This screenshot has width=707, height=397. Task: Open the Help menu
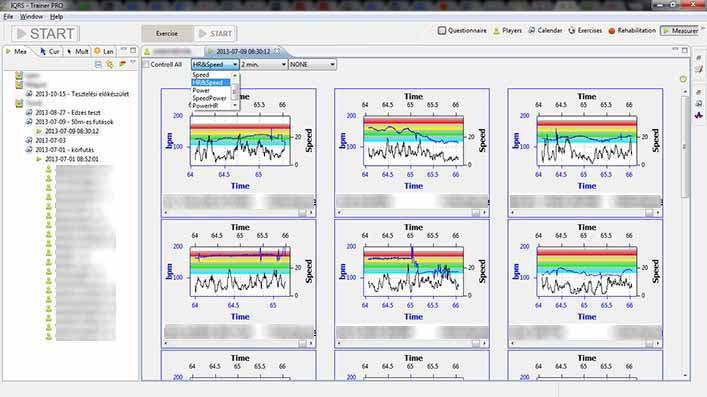pyautogui.click(x=56, y=17)
